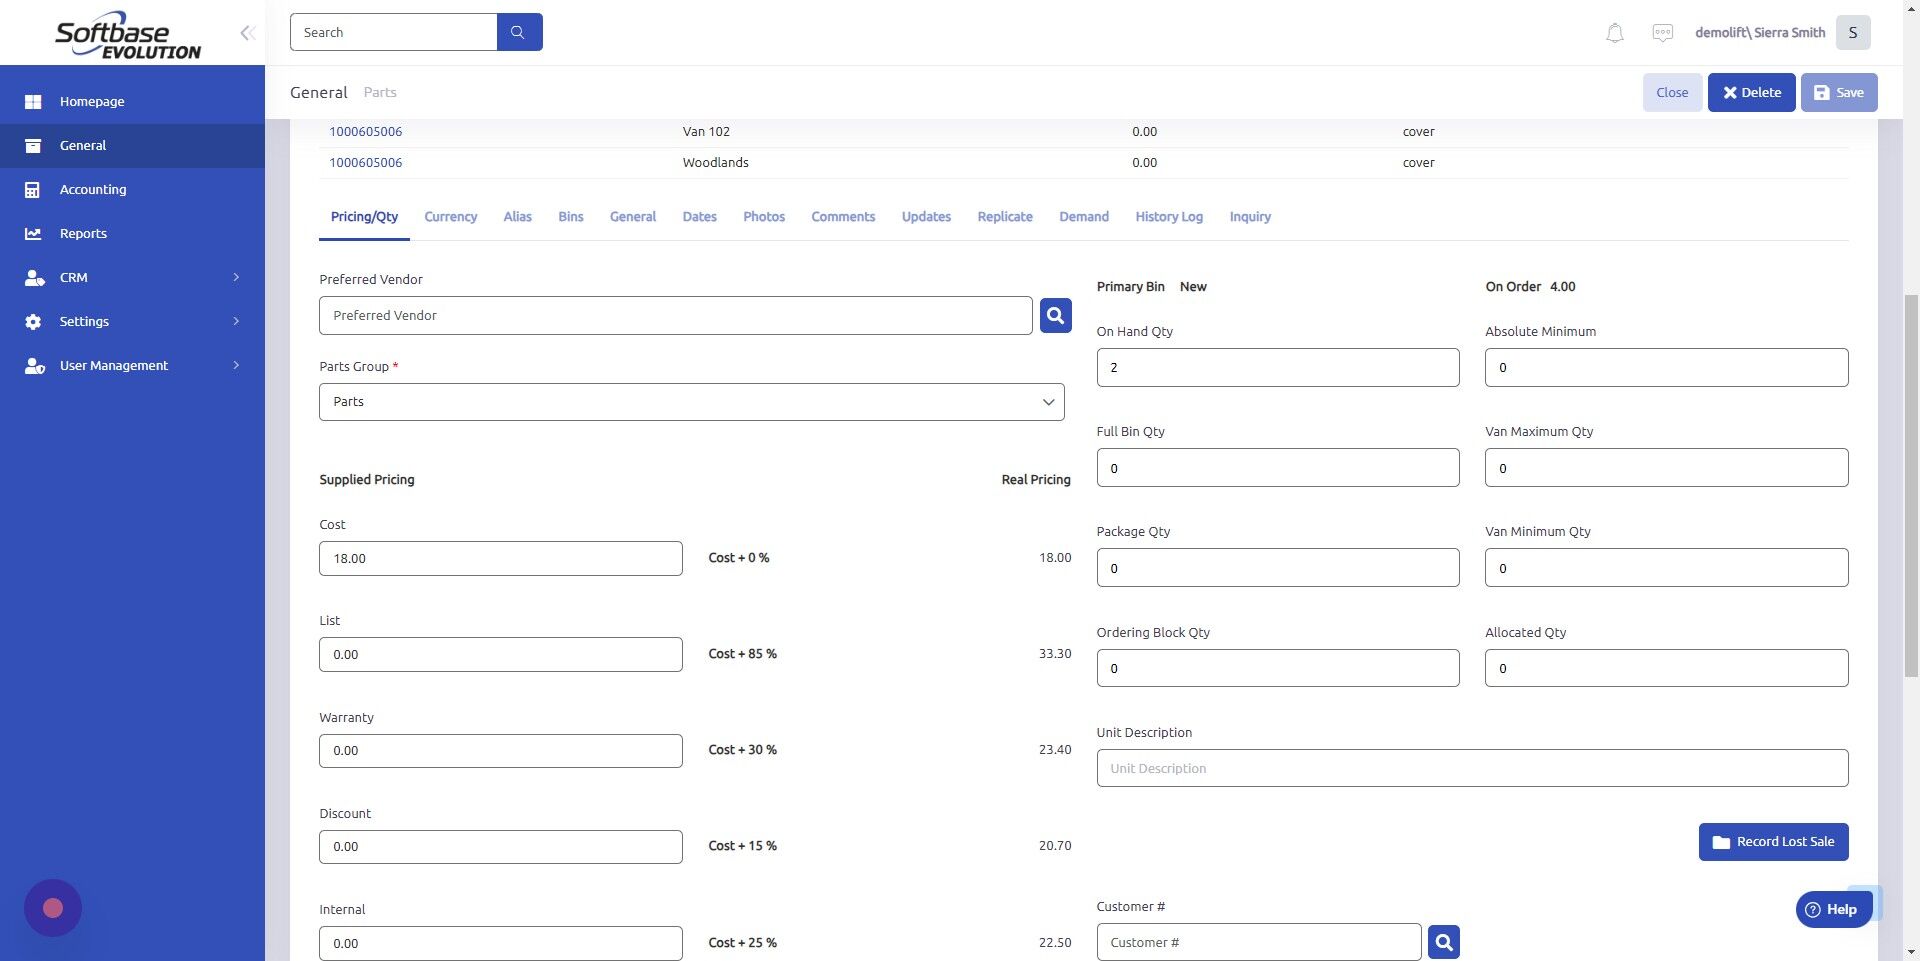This screenshot has height=961, width=1920.
Task: Click the Record Lost Sale button
Action: coord(1772,841)
